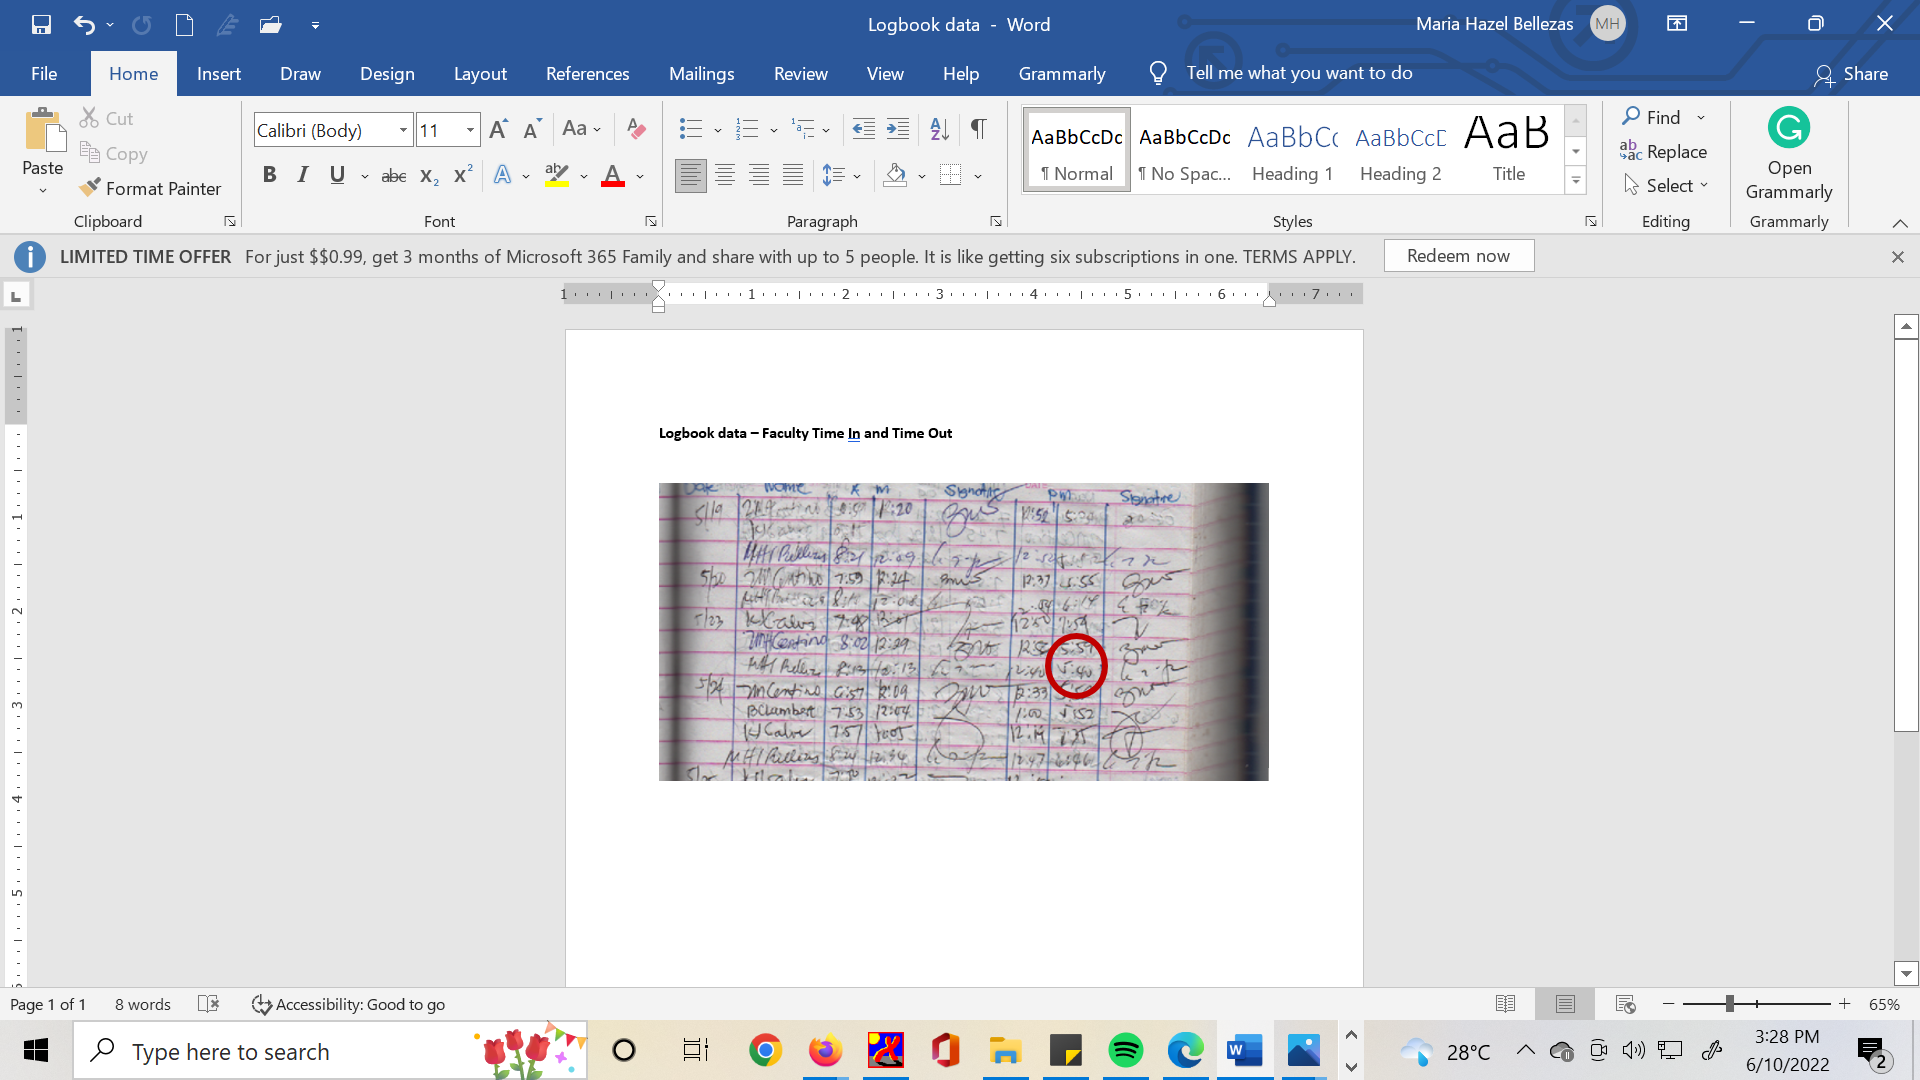Open the font size dropdown
Image resolution: width=1920 pixels, height=1080 pixels.
click(x=470, y=130)
